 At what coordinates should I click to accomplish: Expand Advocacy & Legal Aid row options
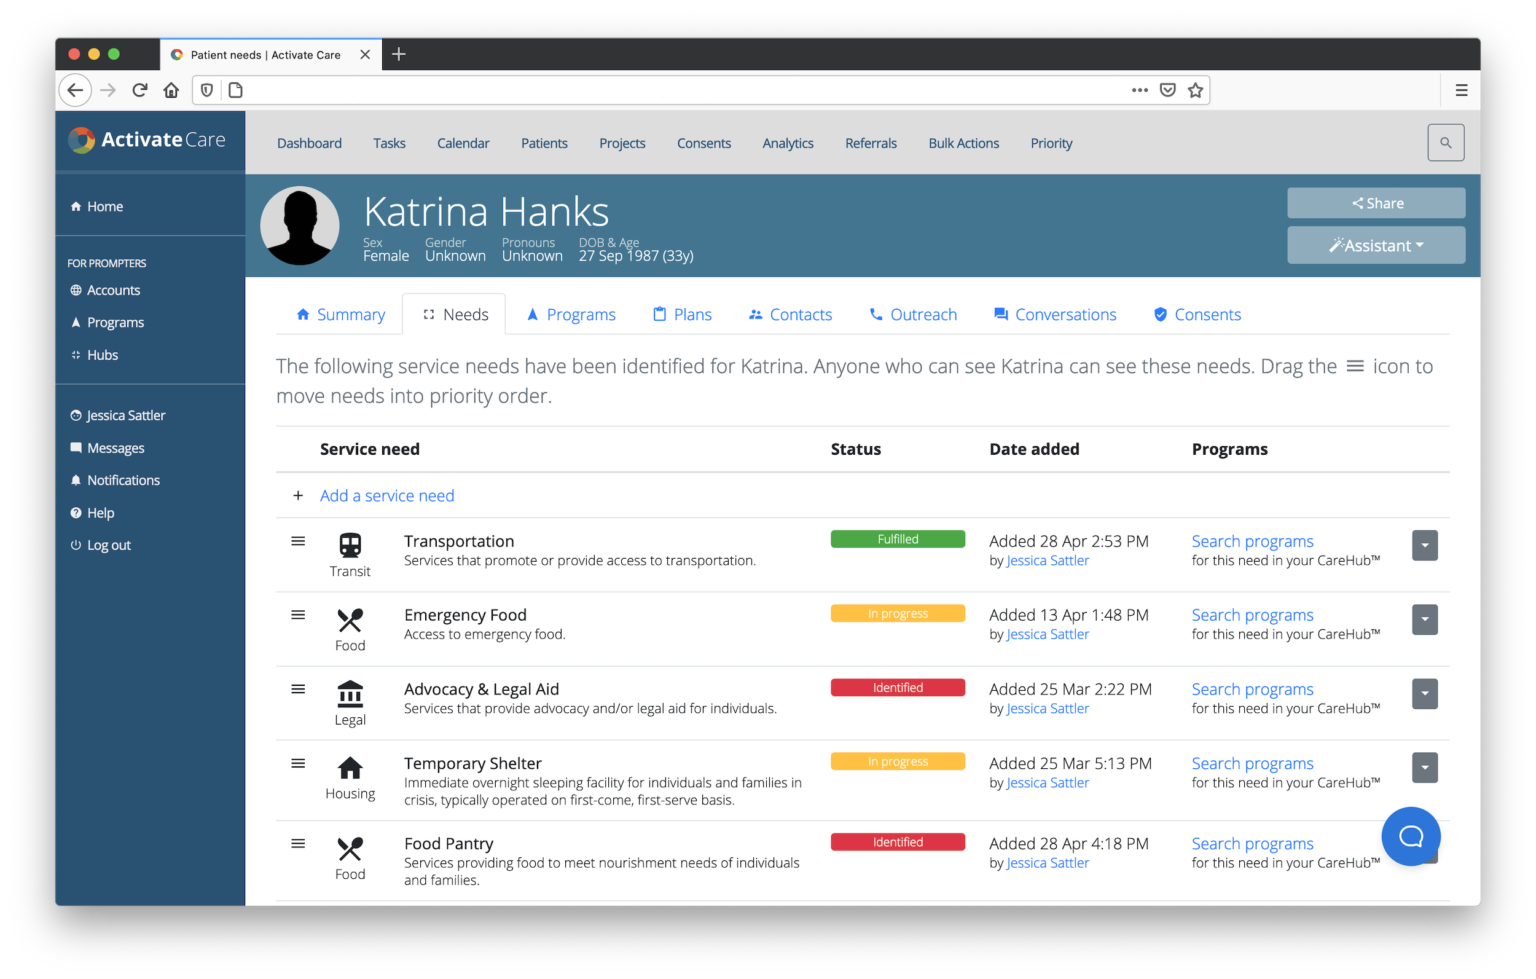(1424, 694)
